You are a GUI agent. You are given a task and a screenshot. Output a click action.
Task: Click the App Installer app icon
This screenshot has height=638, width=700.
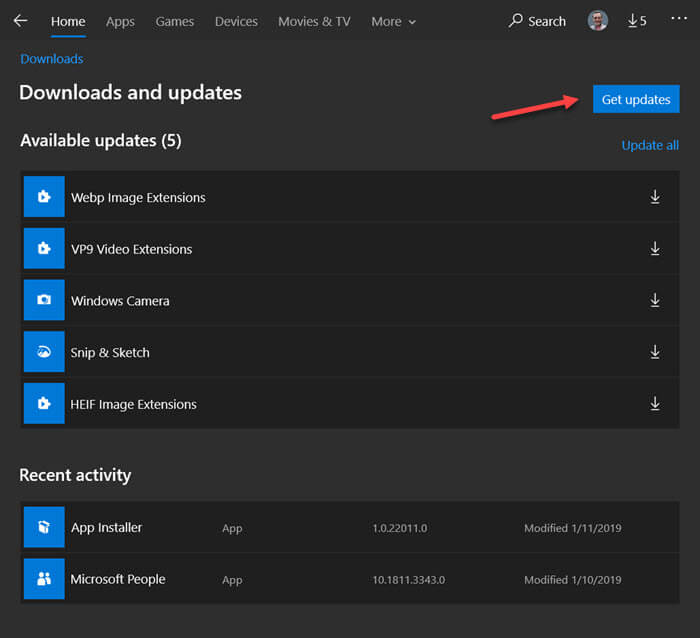pos(44,527)
